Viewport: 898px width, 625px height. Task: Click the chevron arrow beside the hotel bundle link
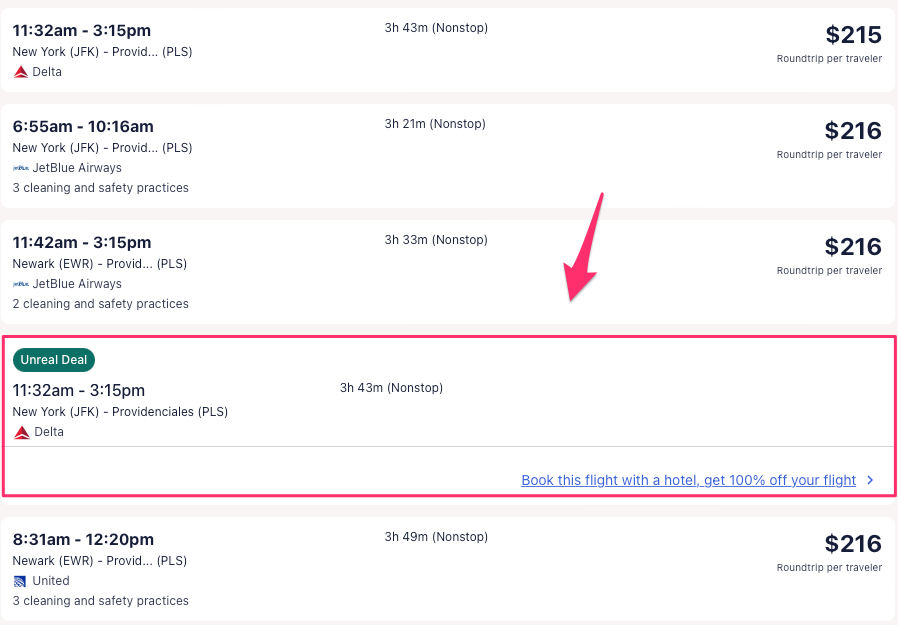870,481
